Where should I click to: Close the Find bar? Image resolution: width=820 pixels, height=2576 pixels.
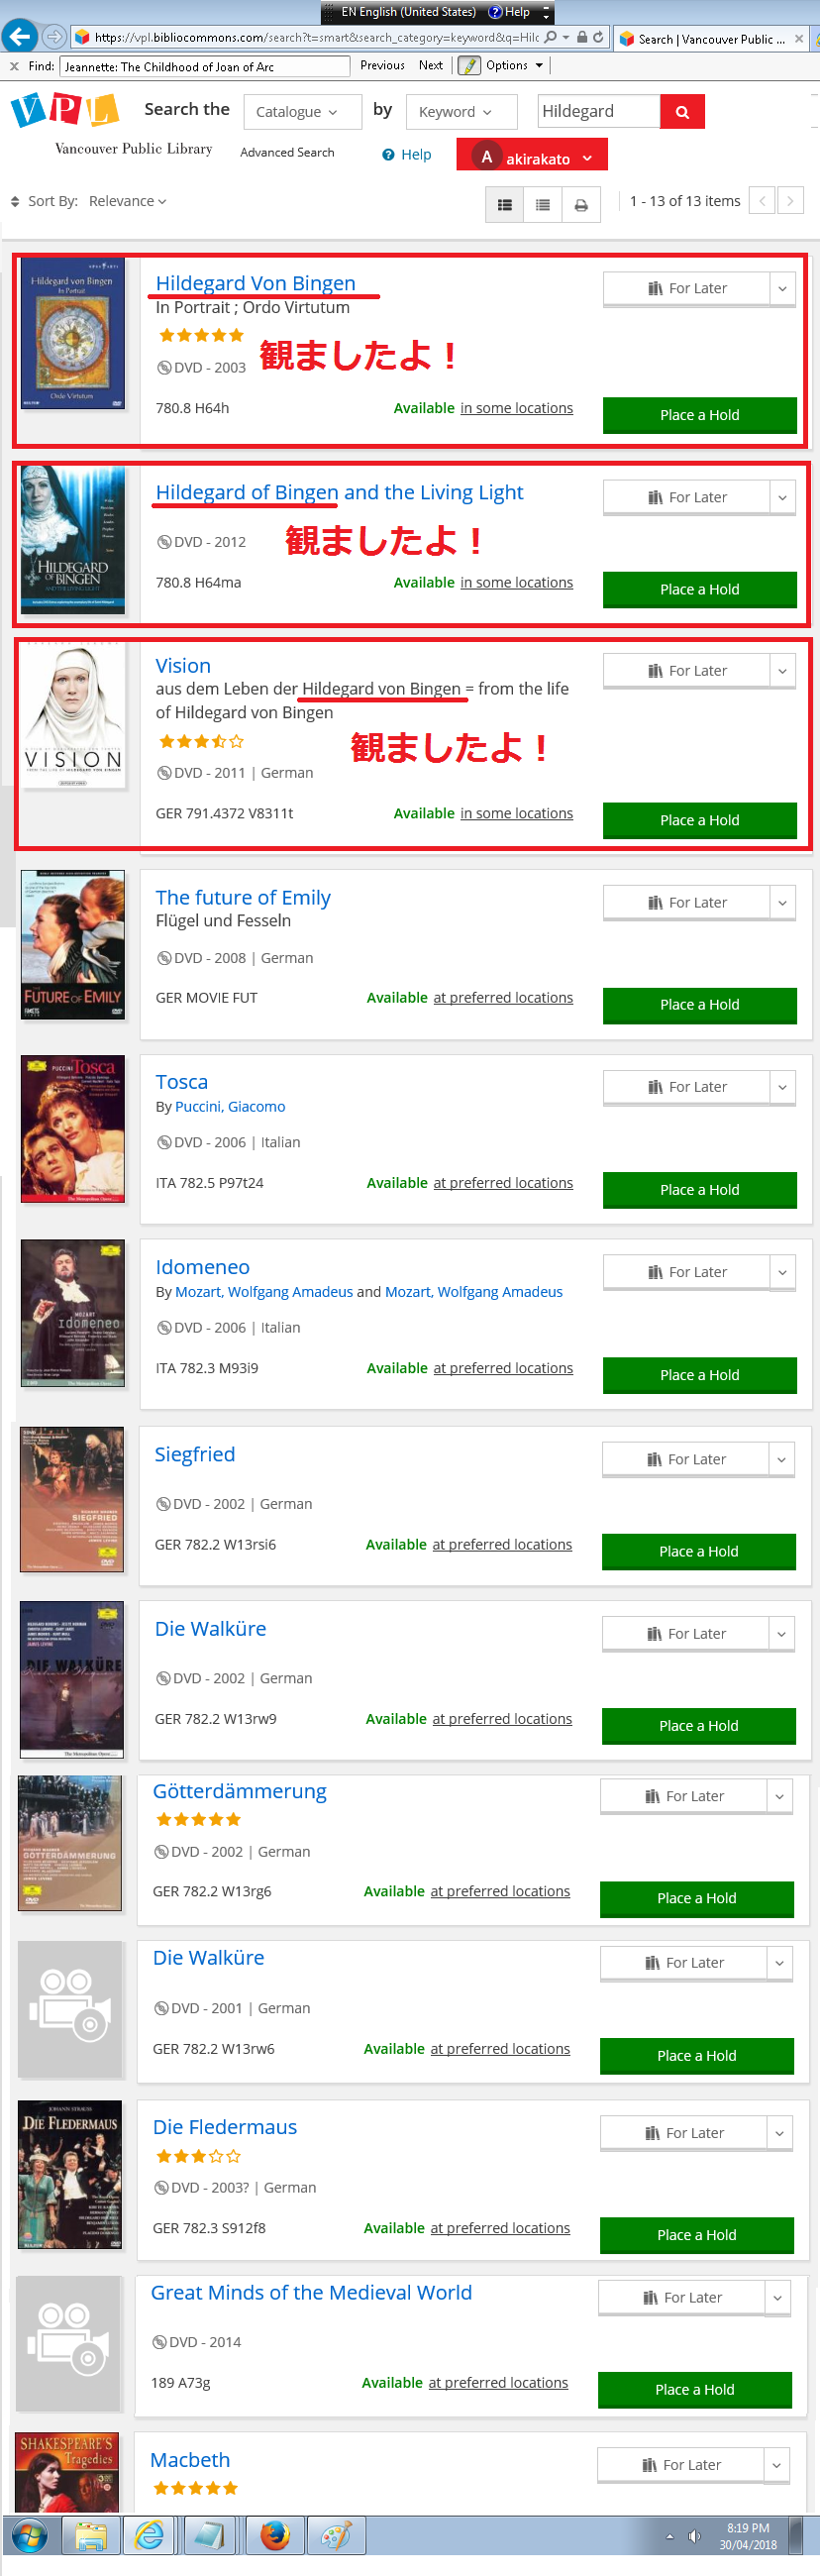coord(14,66)
